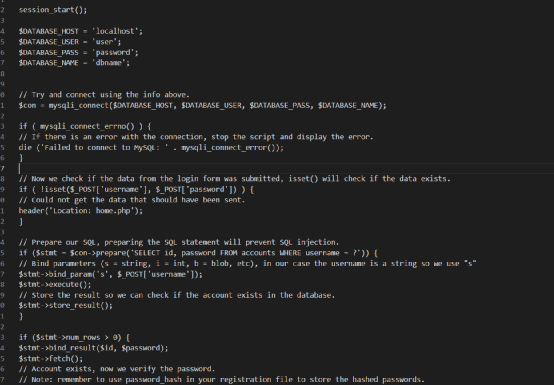Click the 'Try and connect' comment line
The image size is (554, 385).
point(104,95)
